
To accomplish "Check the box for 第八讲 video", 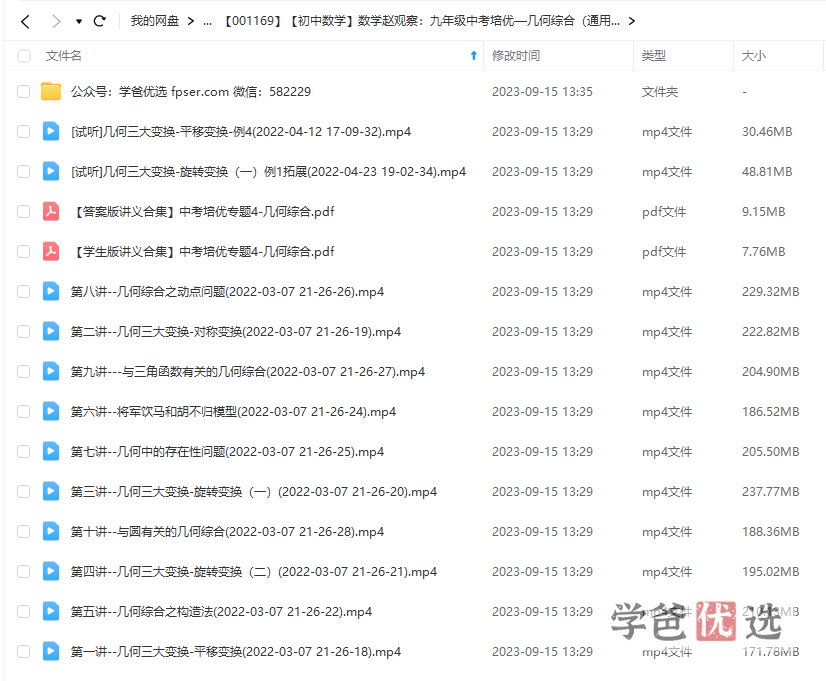I will click(x=24, y=292).
